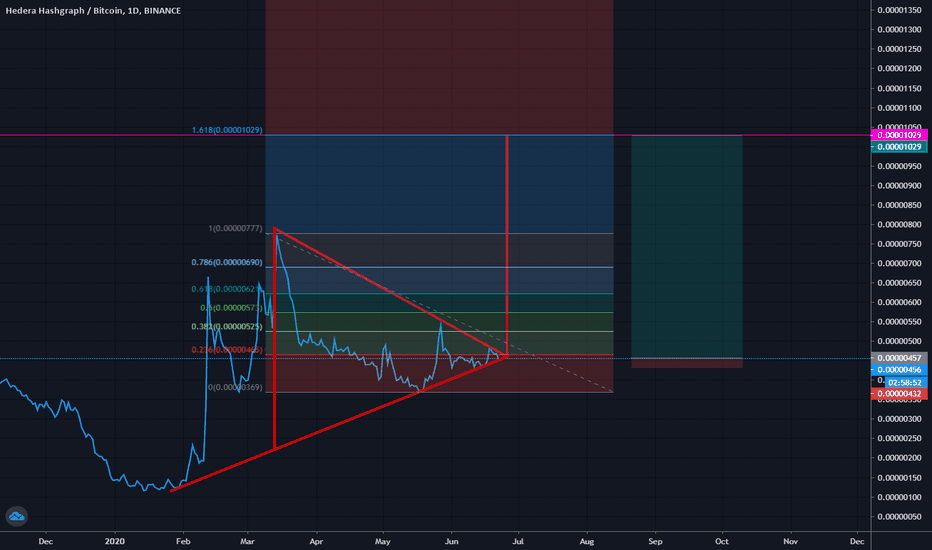Select the 0.618 teal Fibonacci level label
Viewport: 932px width, 550px height.
point(226,289)
